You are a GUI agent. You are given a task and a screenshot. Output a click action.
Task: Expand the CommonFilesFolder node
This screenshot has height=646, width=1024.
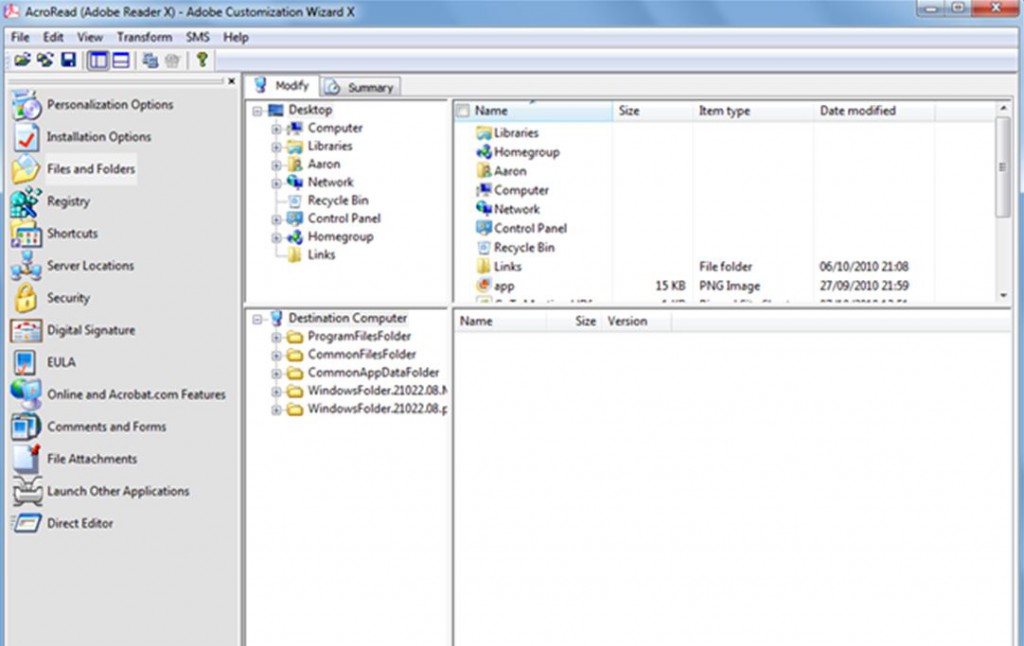point(276,355)
